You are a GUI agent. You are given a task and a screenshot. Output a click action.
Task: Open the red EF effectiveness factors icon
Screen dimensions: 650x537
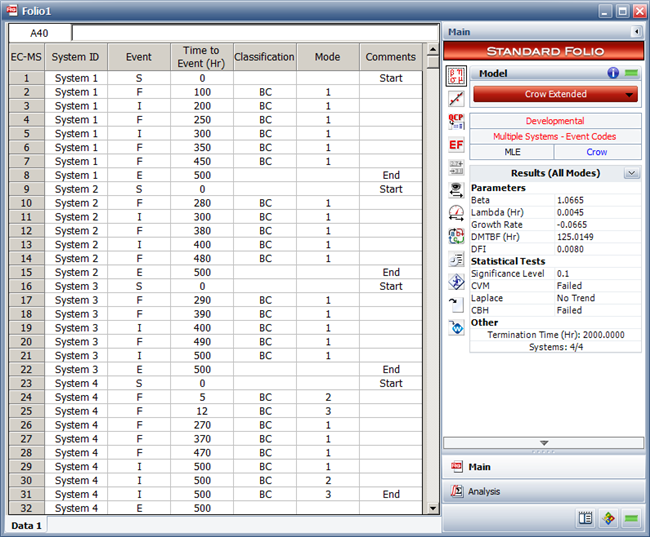456,145
